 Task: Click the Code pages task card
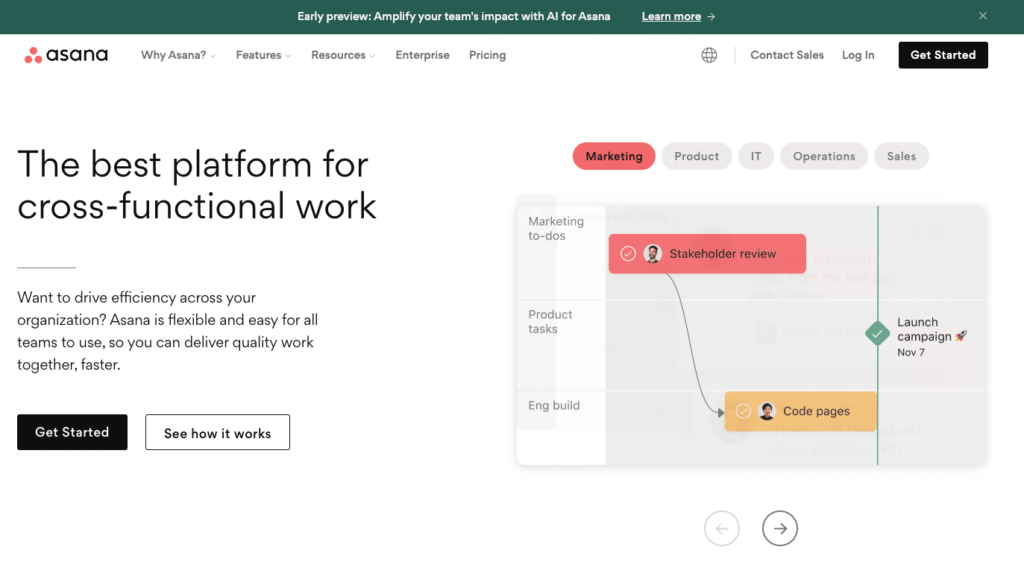pyautogui.click(x=801, y=411)
